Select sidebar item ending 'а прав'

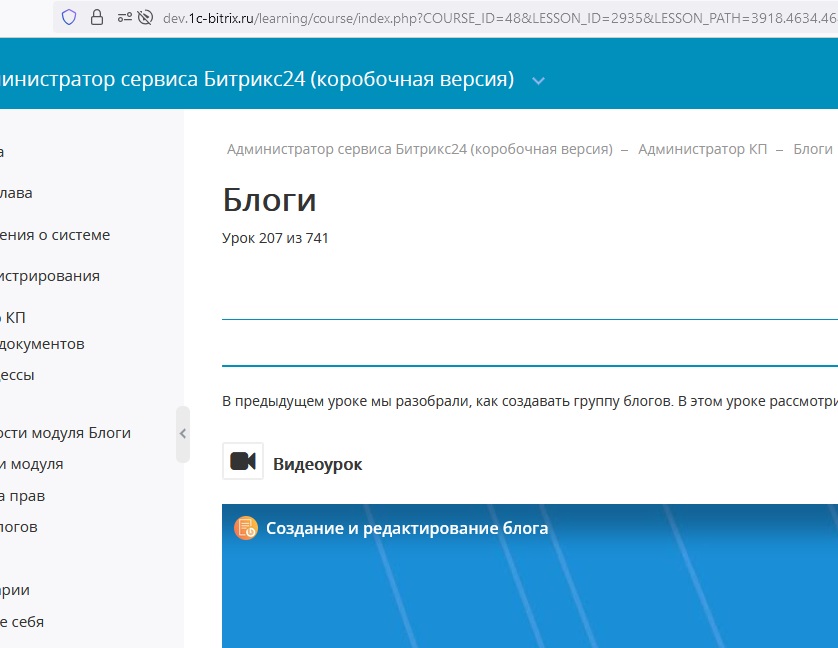point(22,496)
